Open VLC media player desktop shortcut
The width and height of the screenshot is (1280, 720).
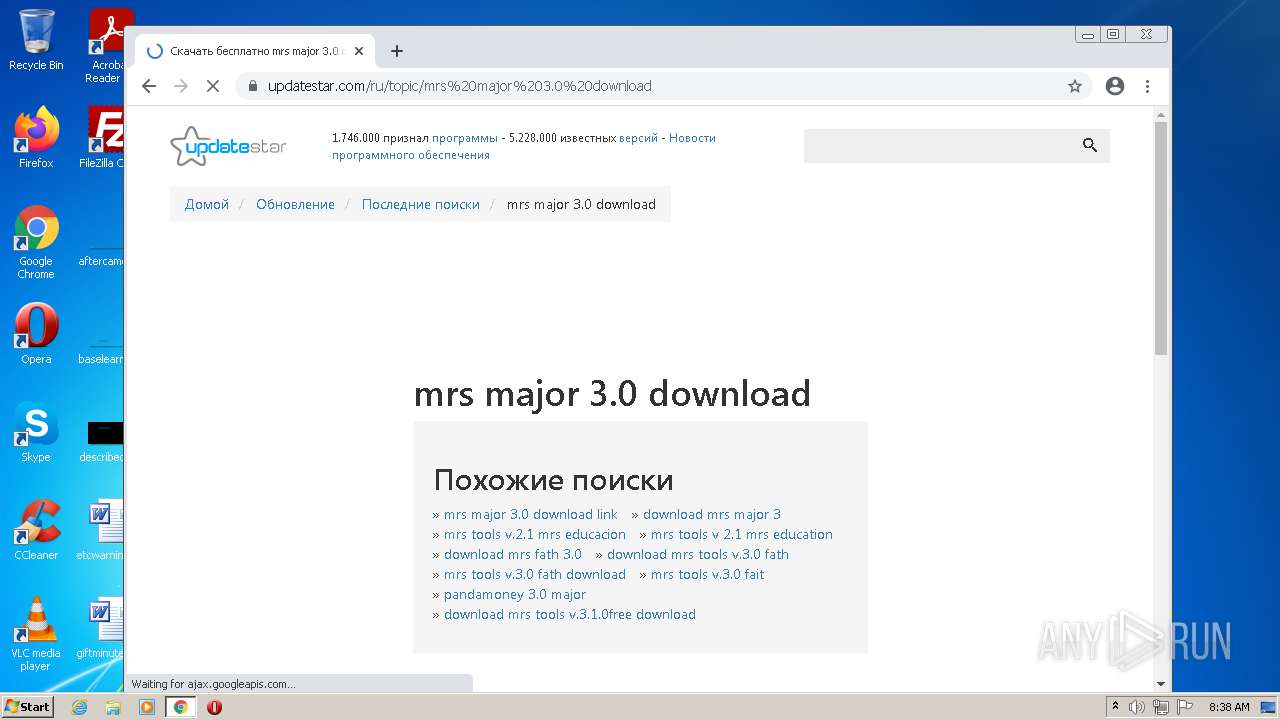(x=36, y=634)
